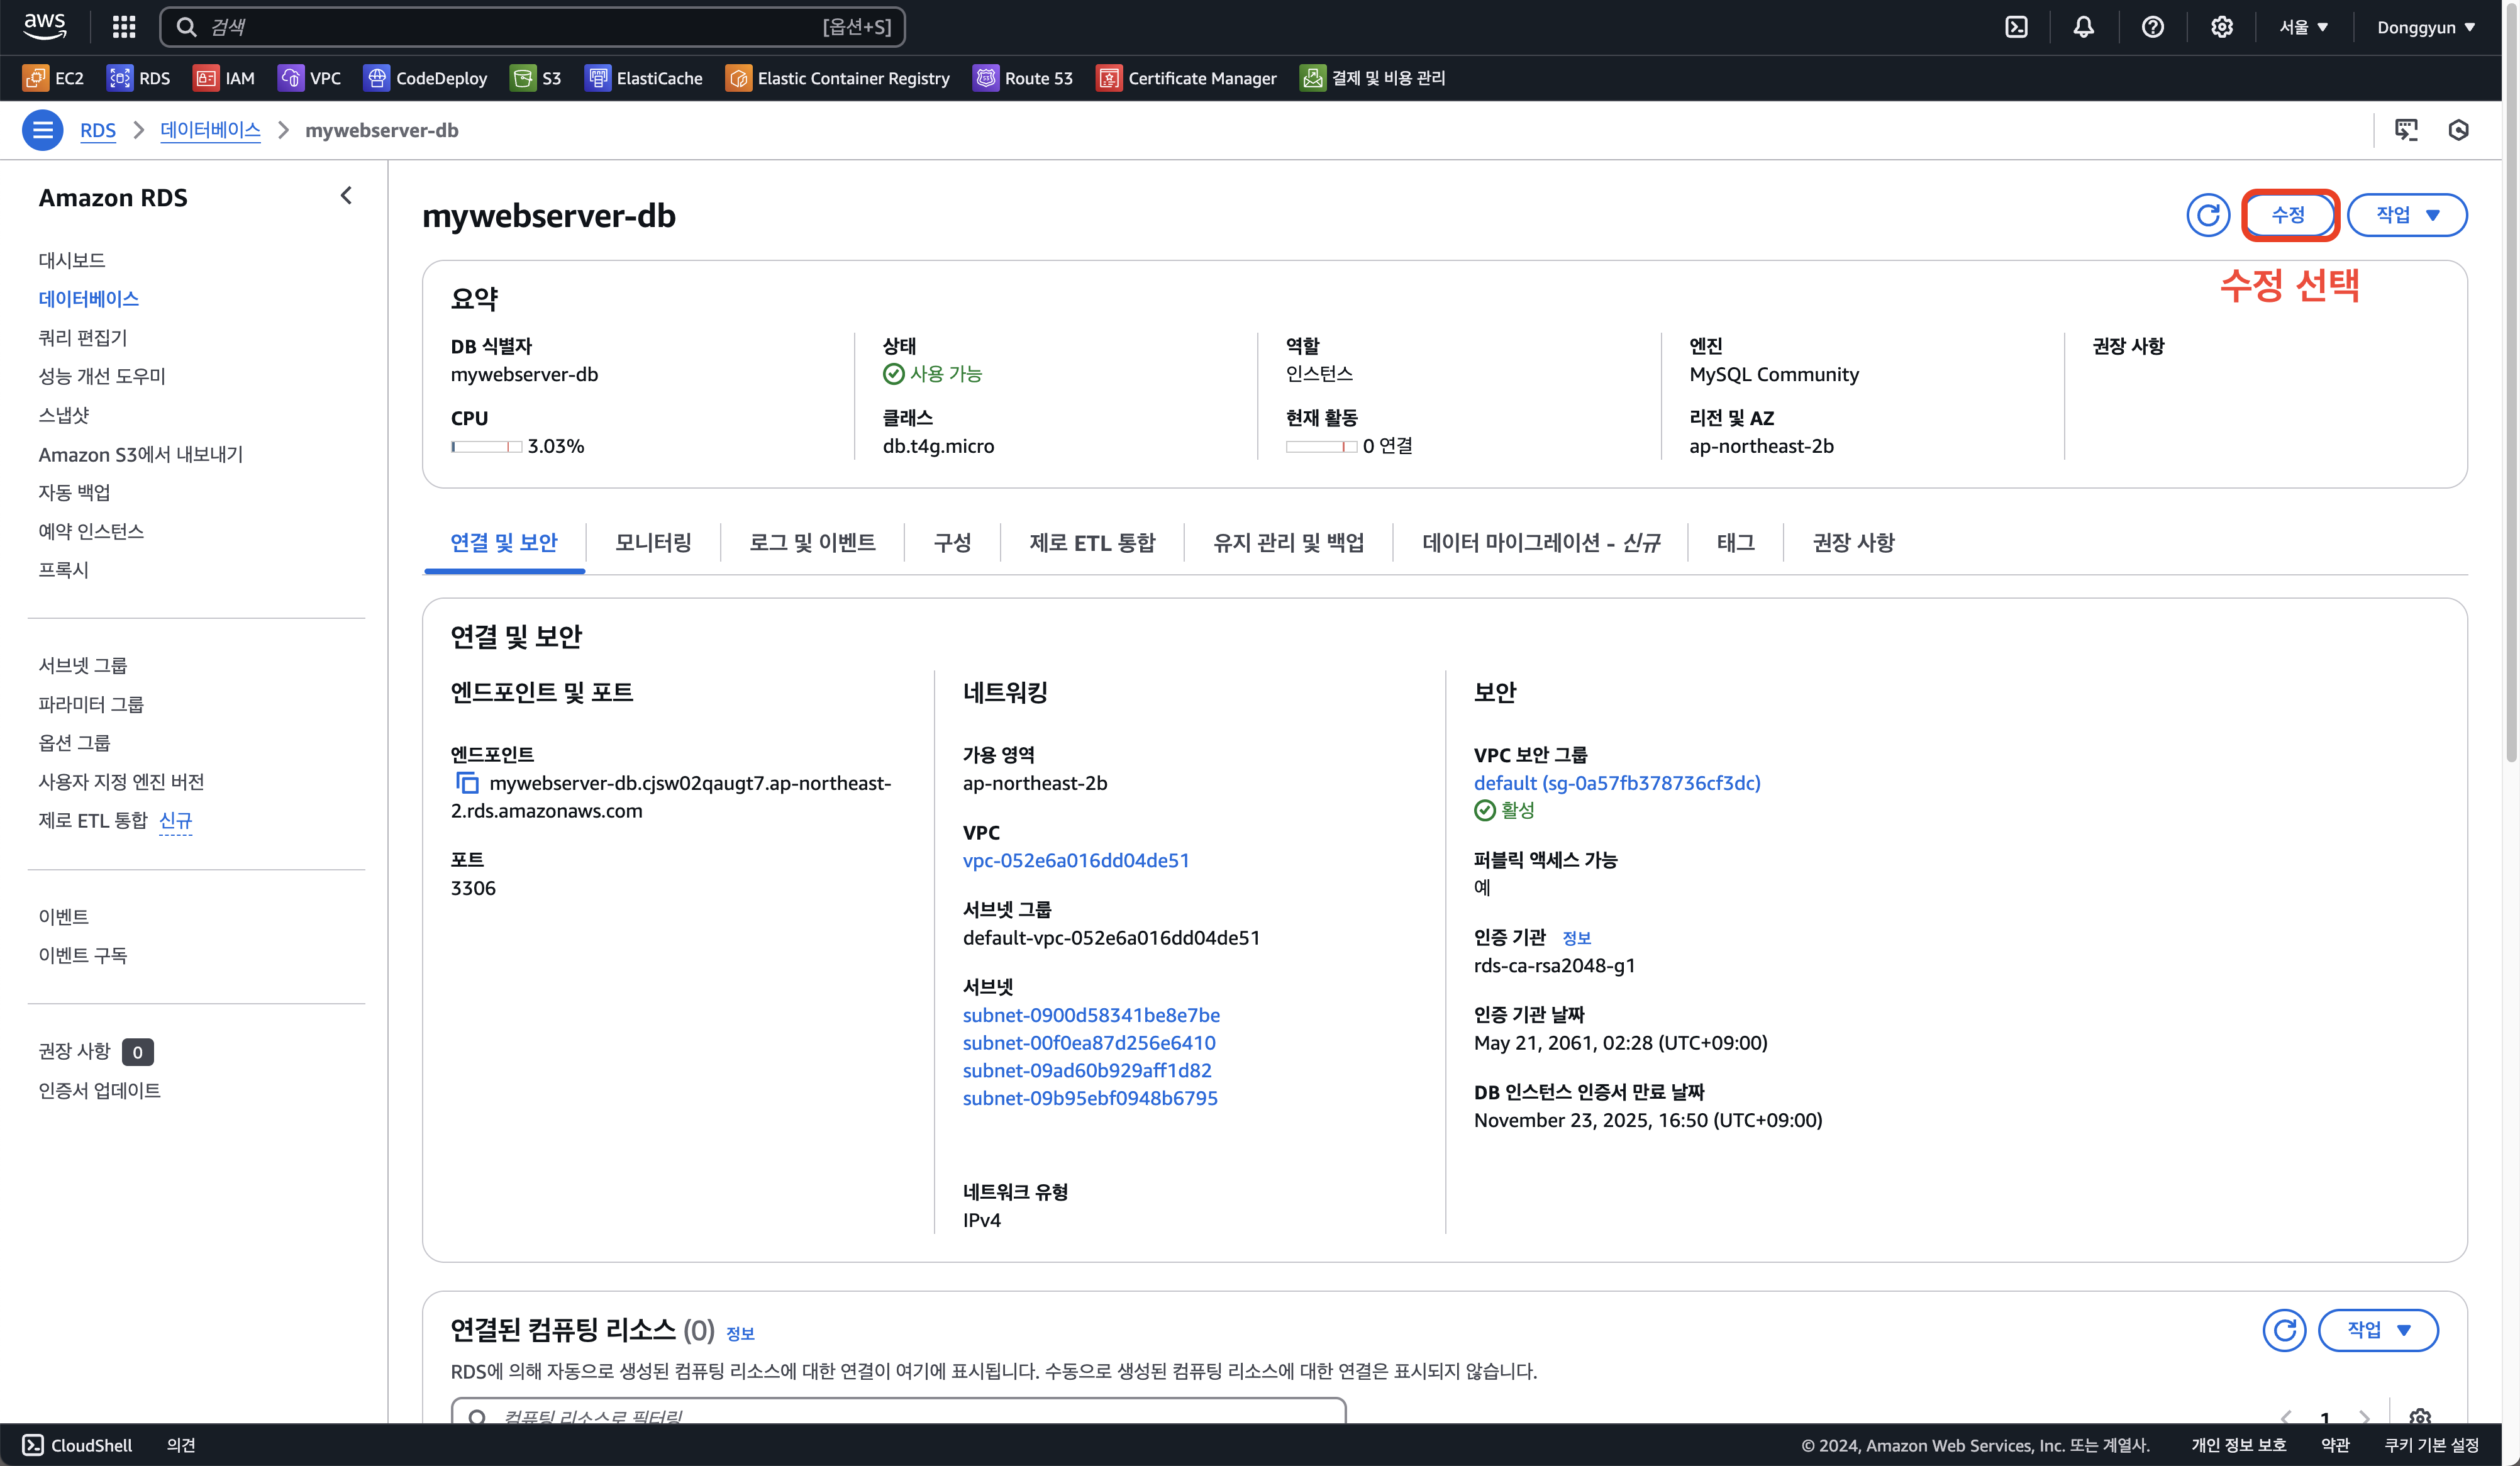Open 인증서 업데이트 in the sidebar
The image size is (2520, 1466).
point(100,1091)
